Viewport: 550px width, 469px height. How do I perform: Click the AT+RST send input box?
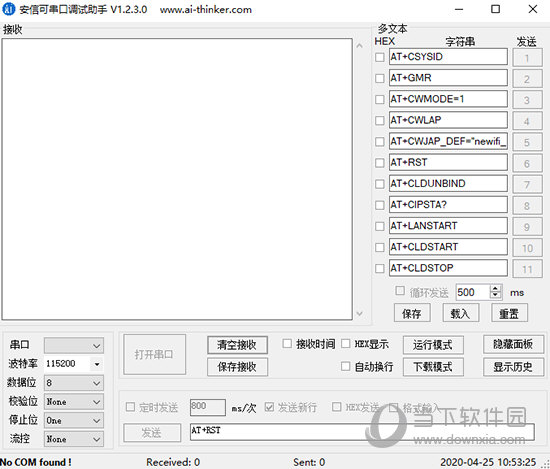coord(362,432)
